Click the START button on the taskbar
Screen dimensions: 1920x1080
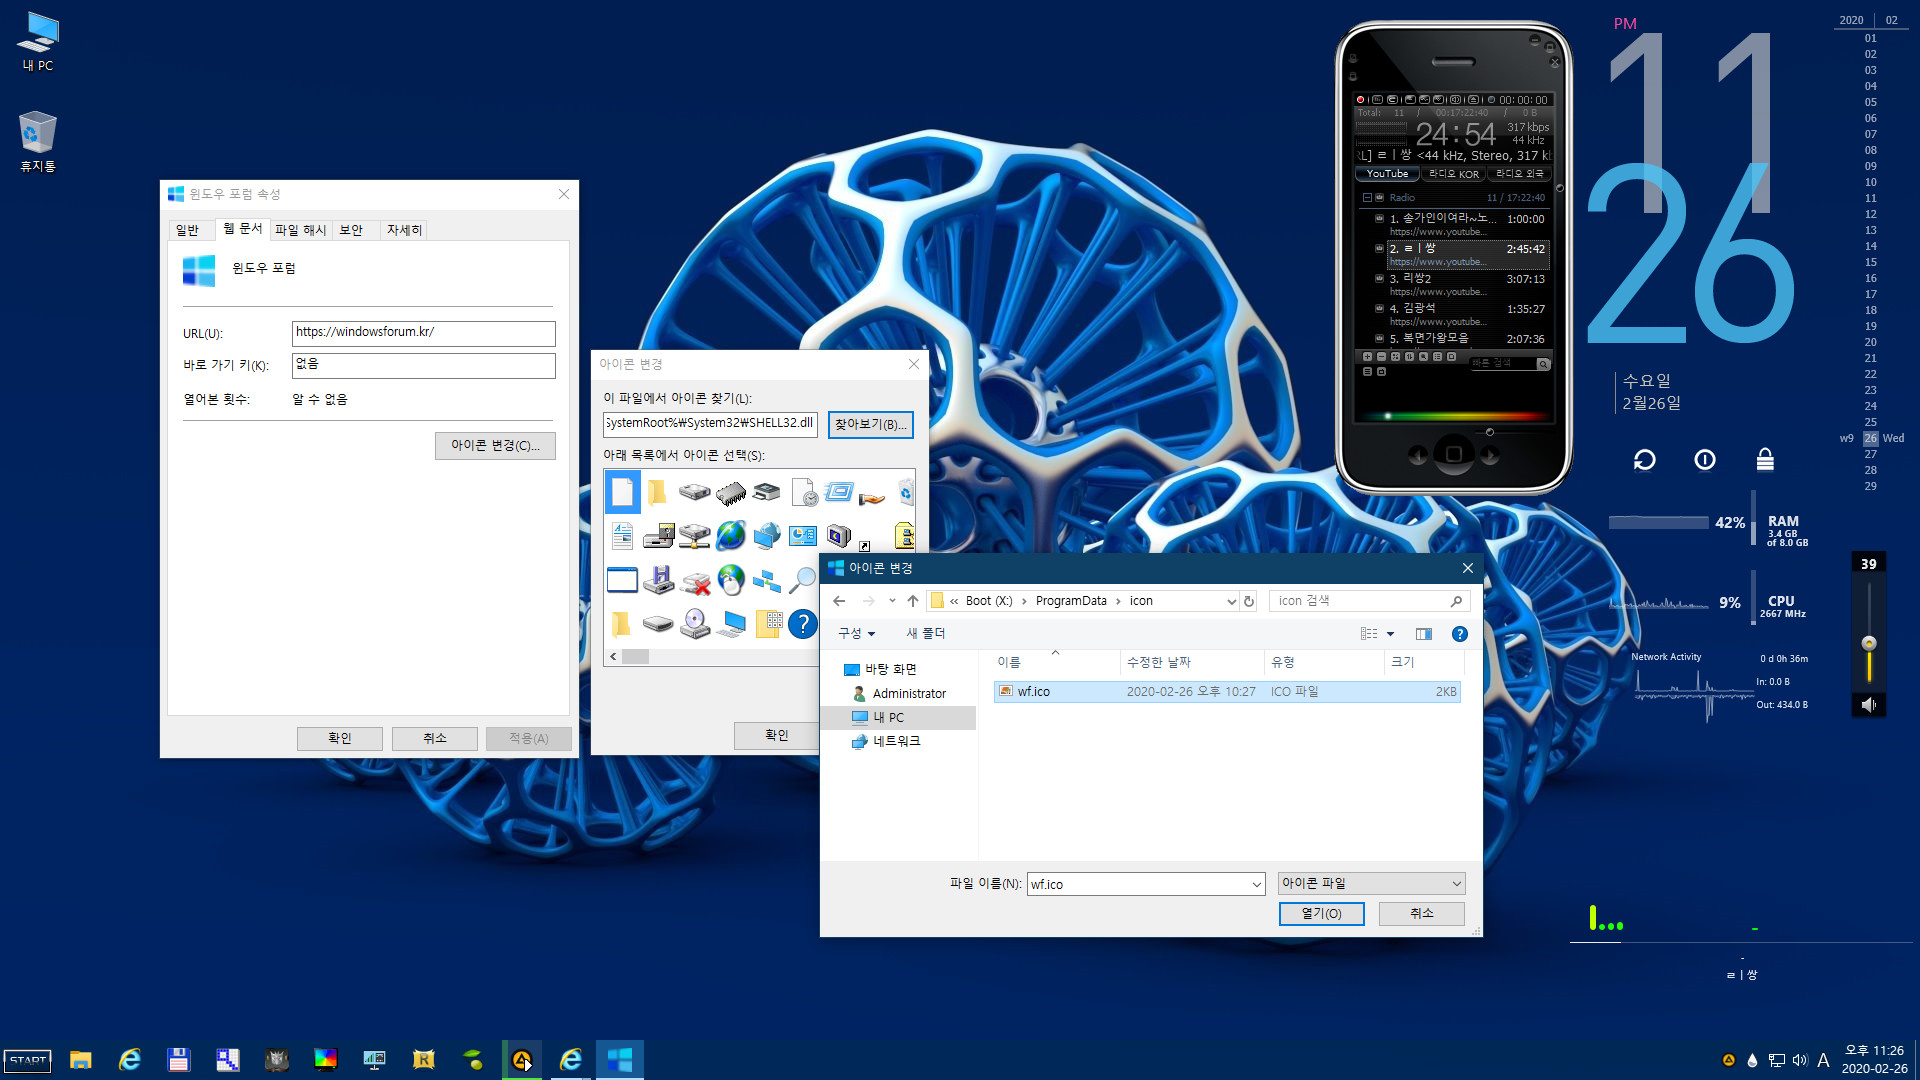tap(28, 1061)
